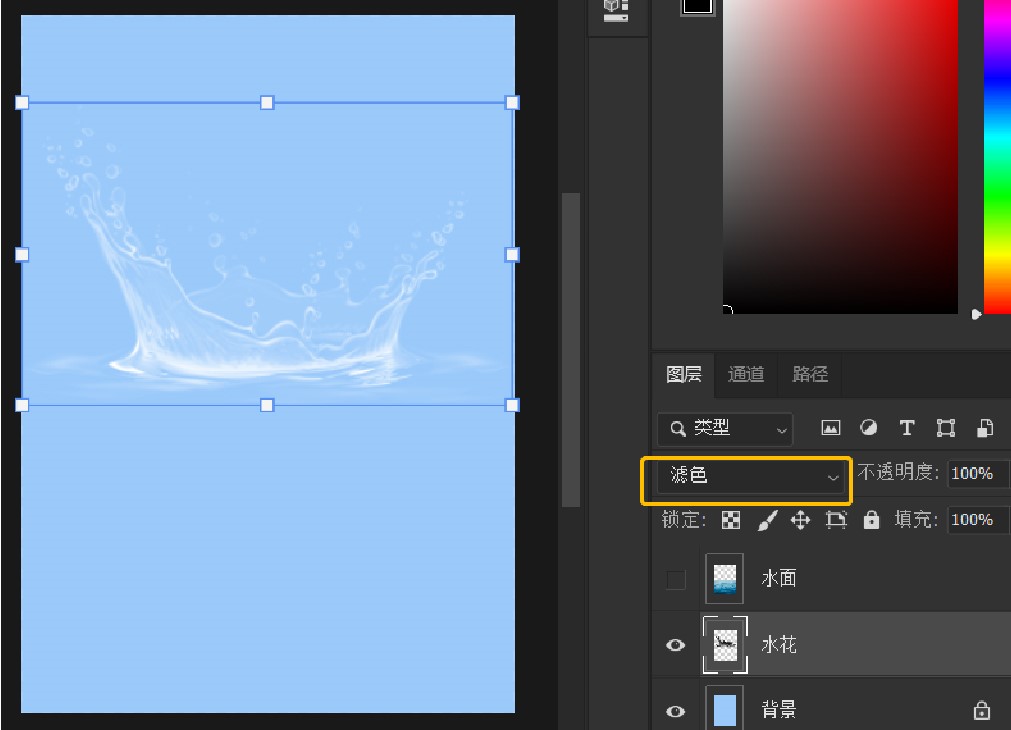The width and height of the screenshot is (1011, 730).
Task: Click the 不透明度 opacity value field
Action: (976, 473)
